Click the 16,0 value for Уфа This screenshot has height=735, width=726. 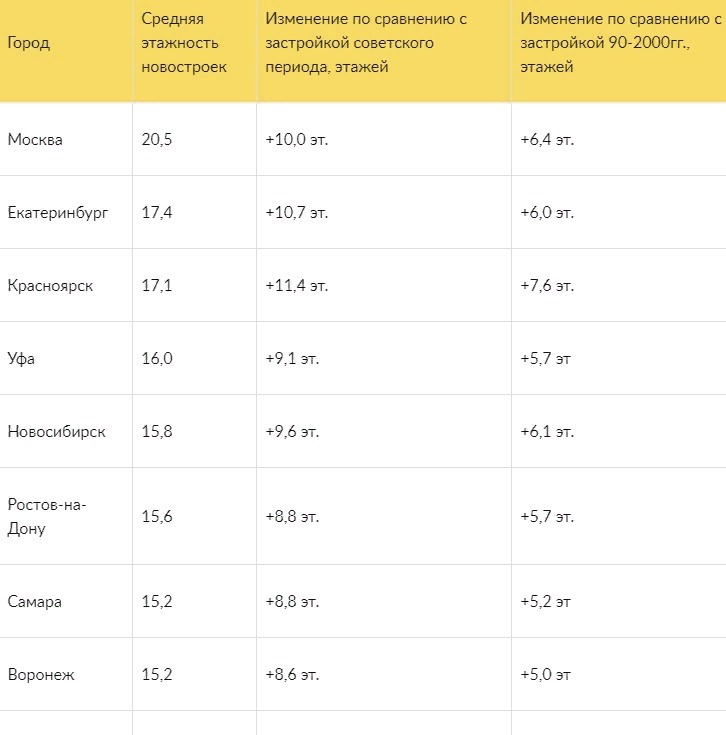[157, 359]
